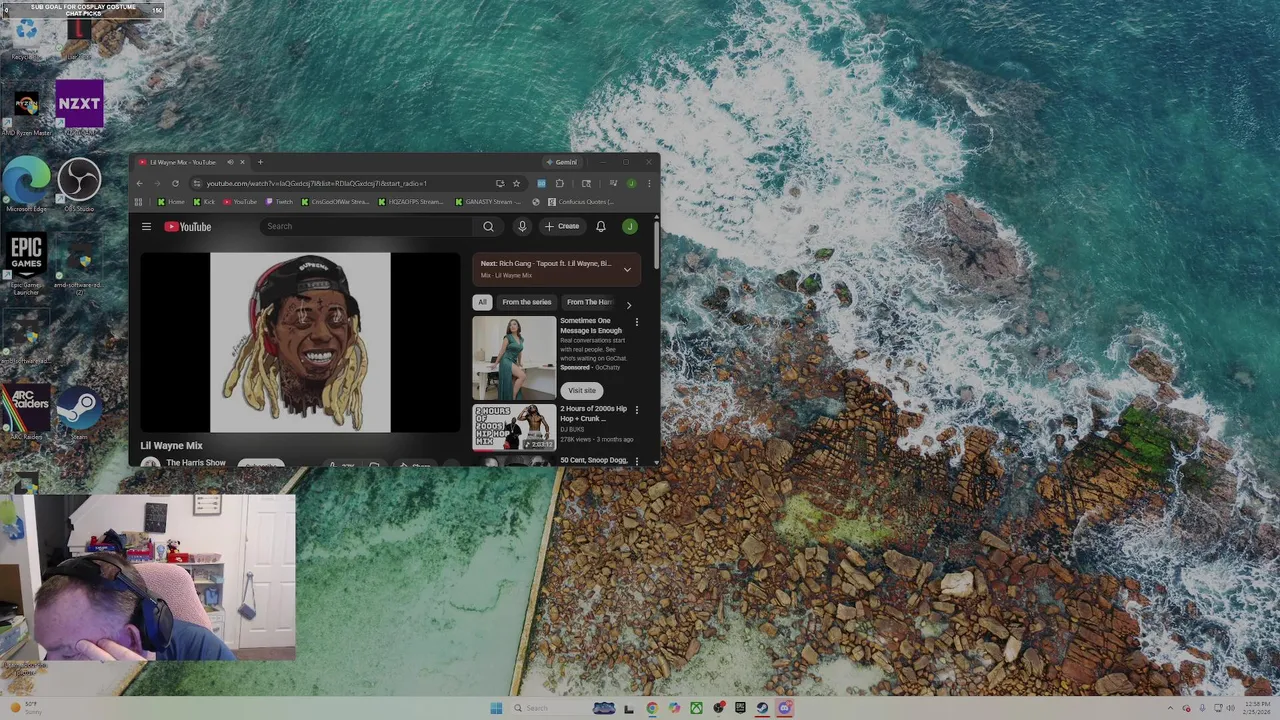
Task: Open OBS Studio desktop icon
Action: point(79,184)
